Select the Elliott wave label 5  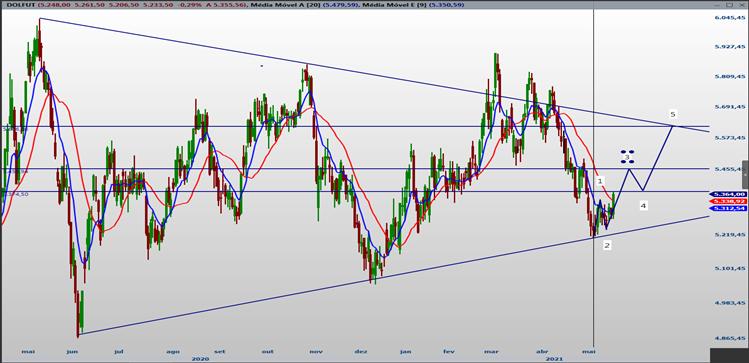click(x=673, y=114)
